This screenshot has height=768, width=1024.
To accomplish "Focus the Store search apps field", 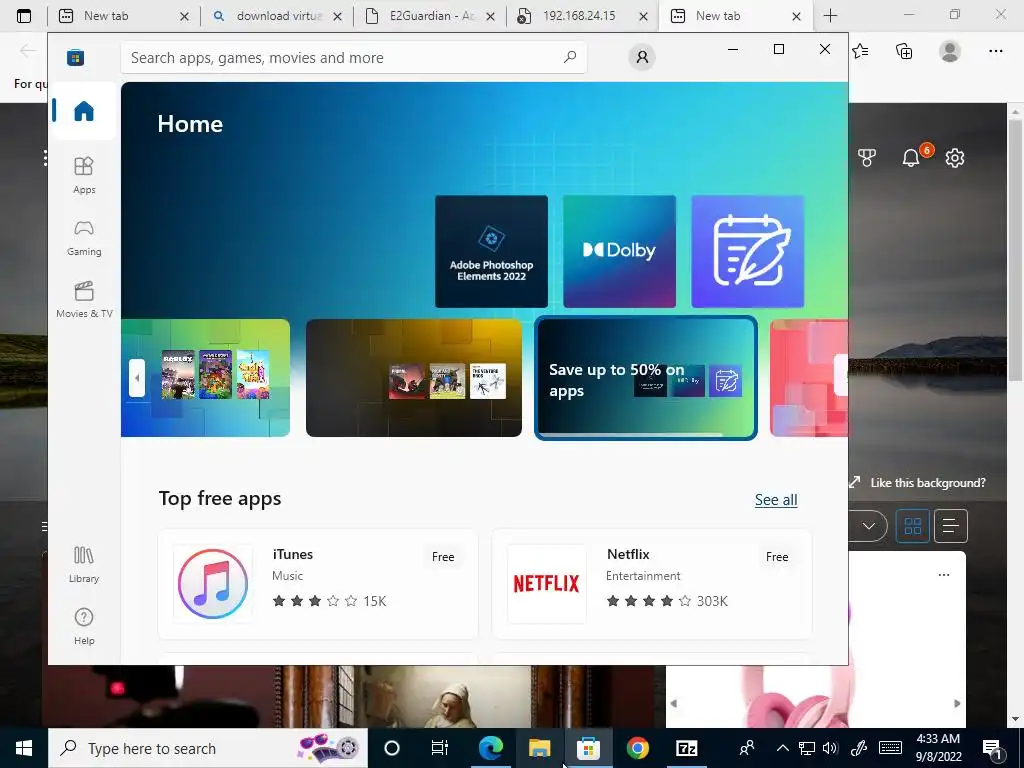I will tap(353, 57).
